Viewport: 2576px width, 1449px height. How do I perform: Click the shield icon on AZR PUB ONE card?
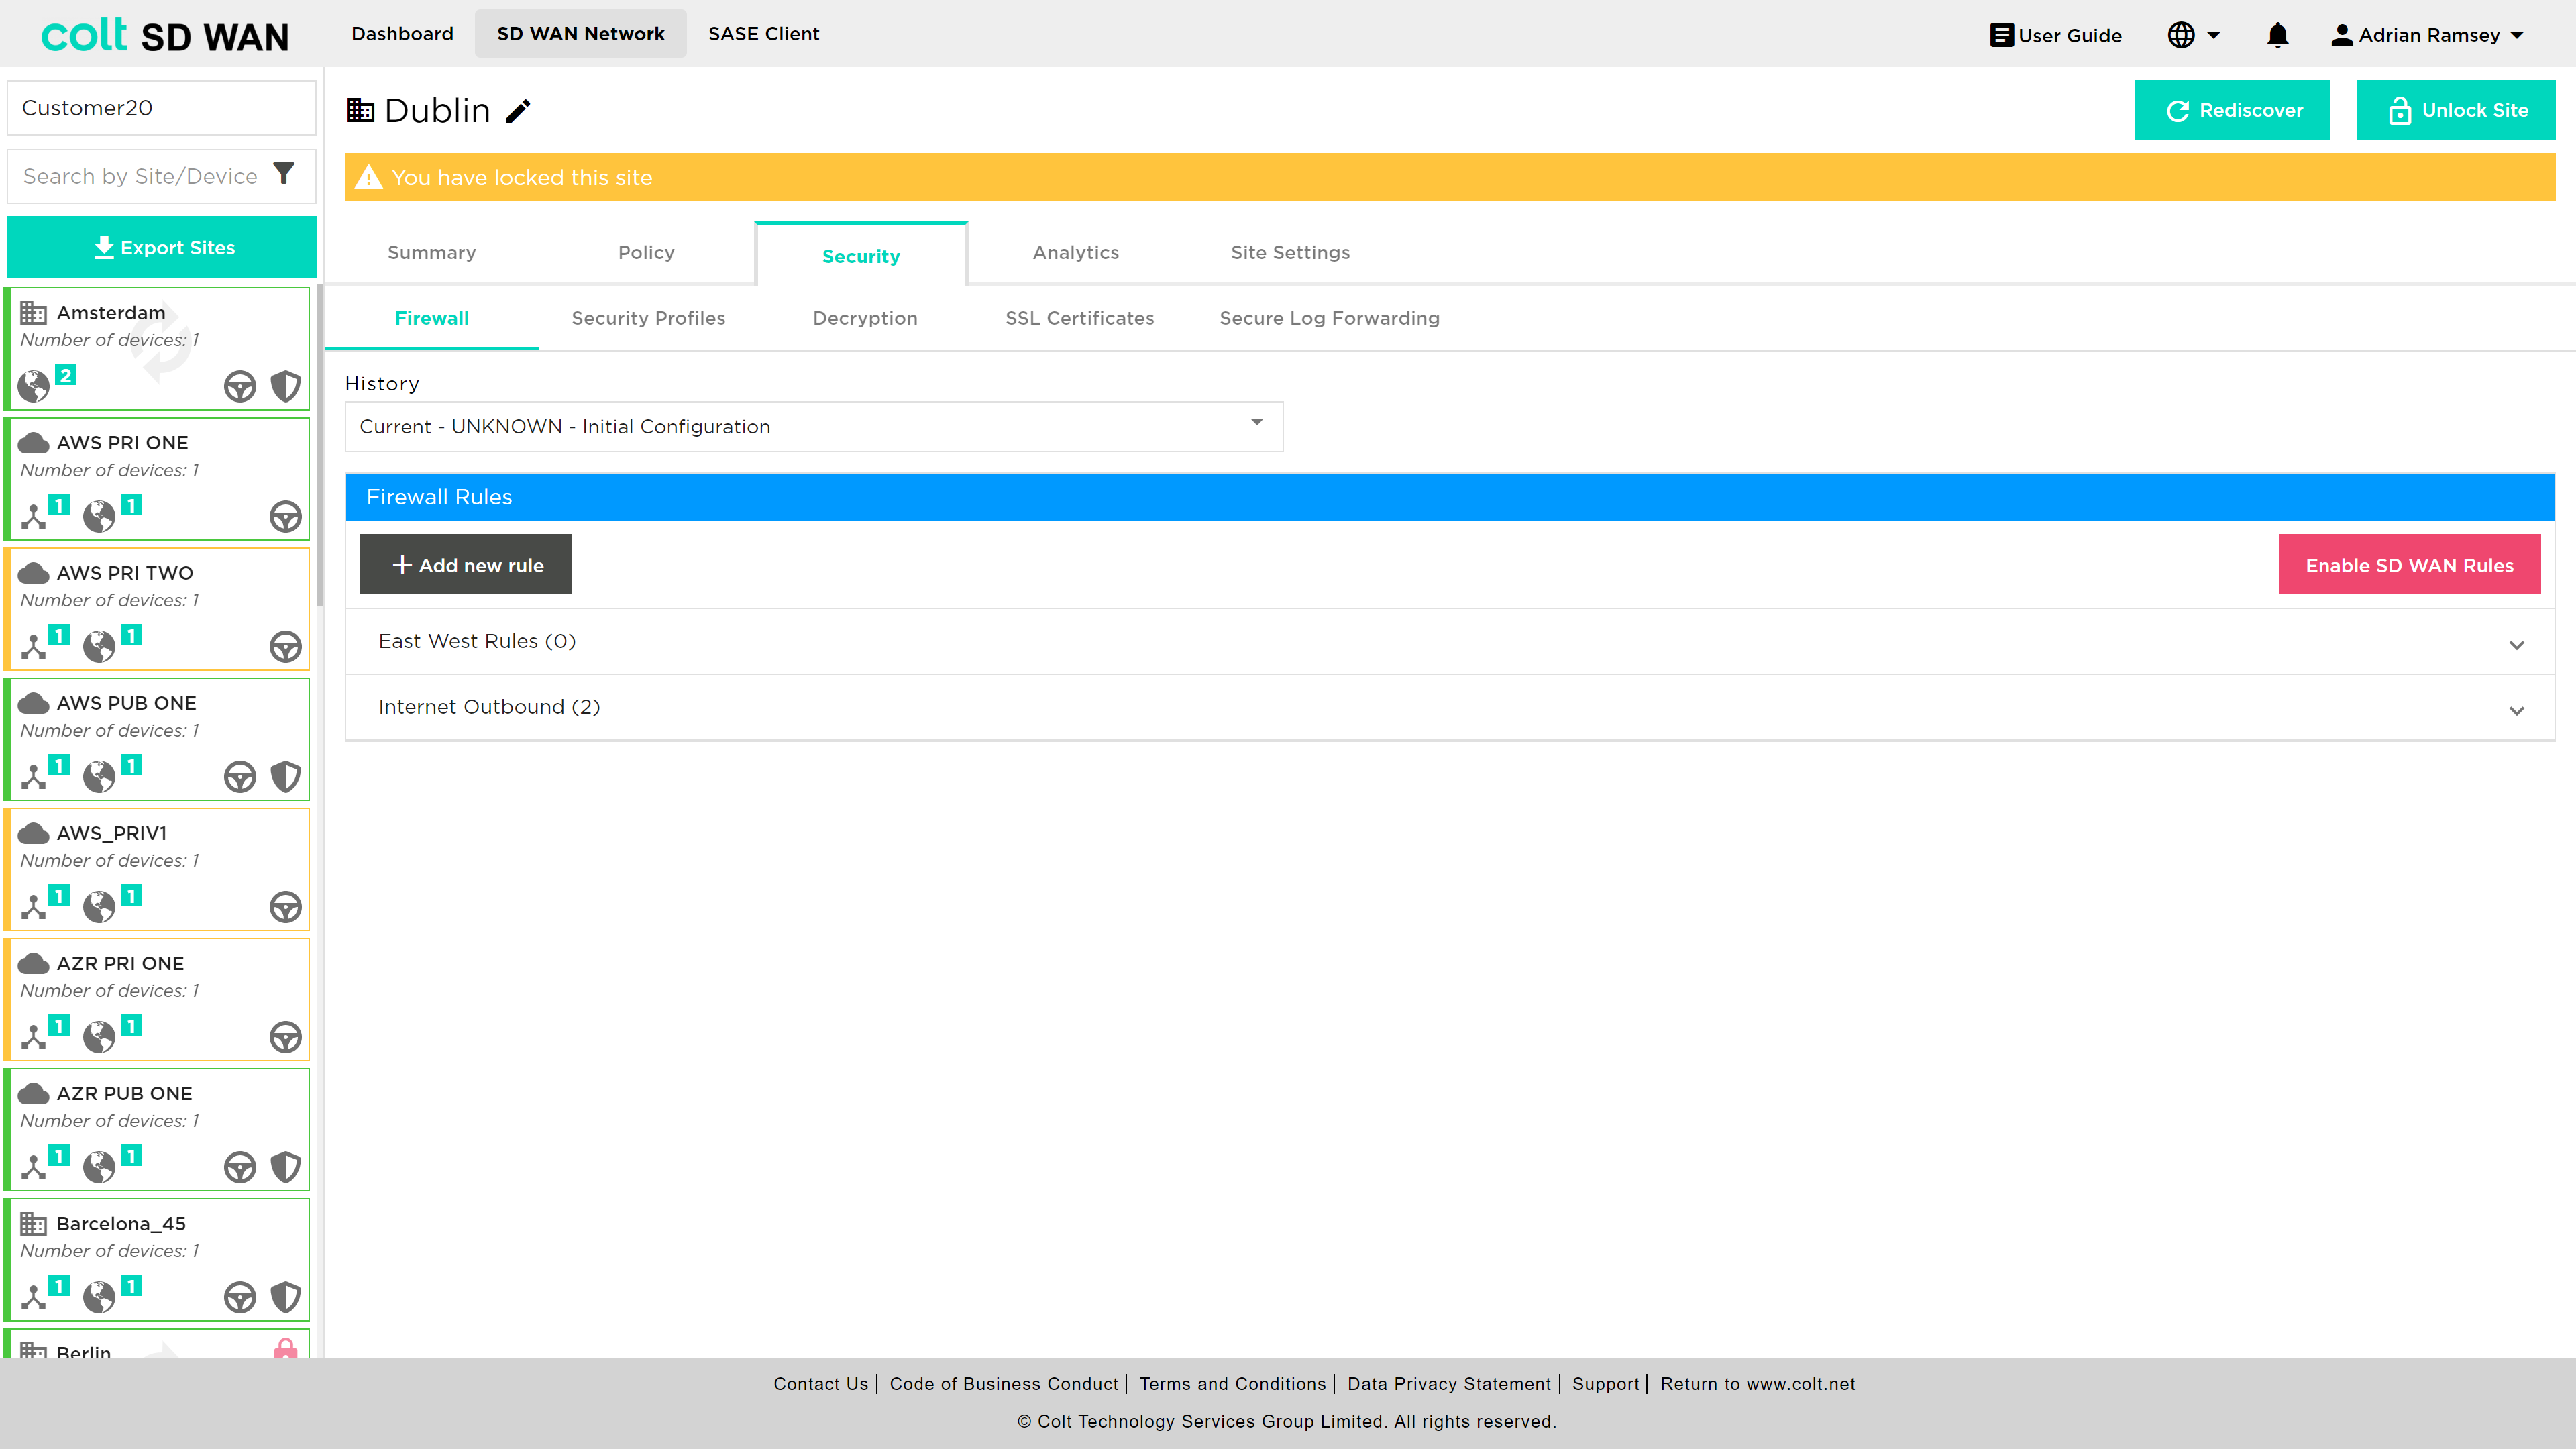(286, 1166)
